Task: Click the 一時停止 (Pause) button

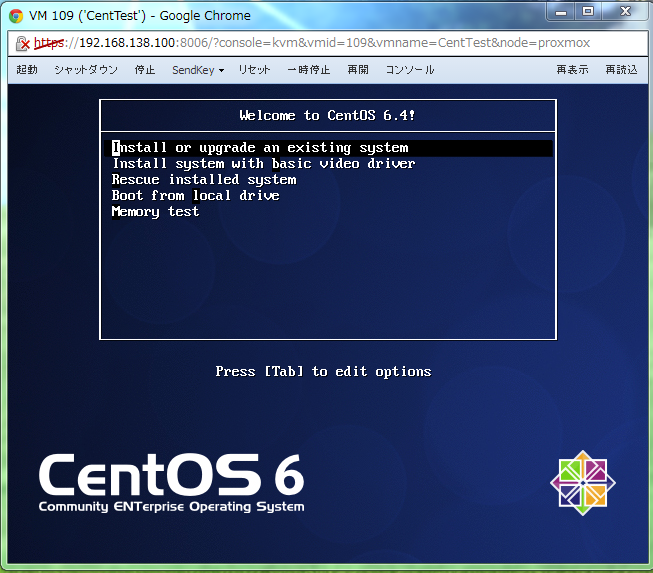Action: [309, 70]
